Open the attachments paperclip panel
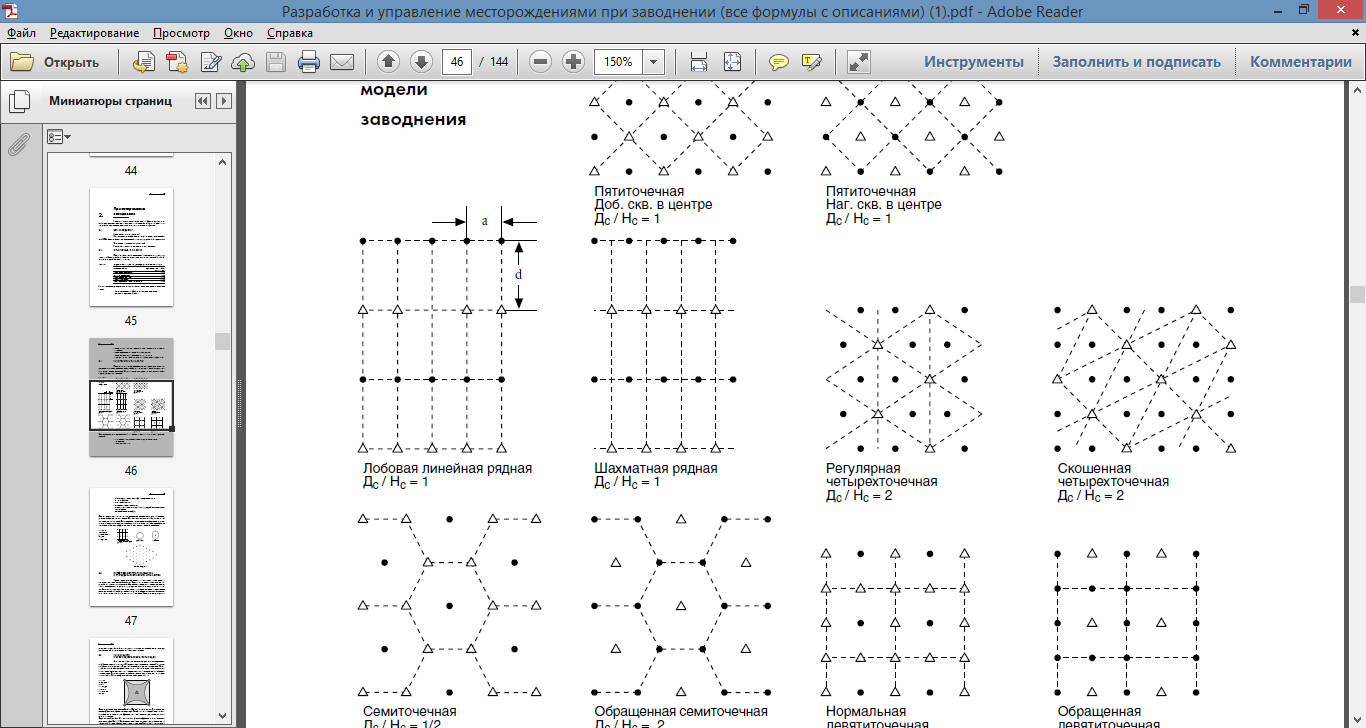The height and width of the screenshot is (728, 1366). (18, 146)
